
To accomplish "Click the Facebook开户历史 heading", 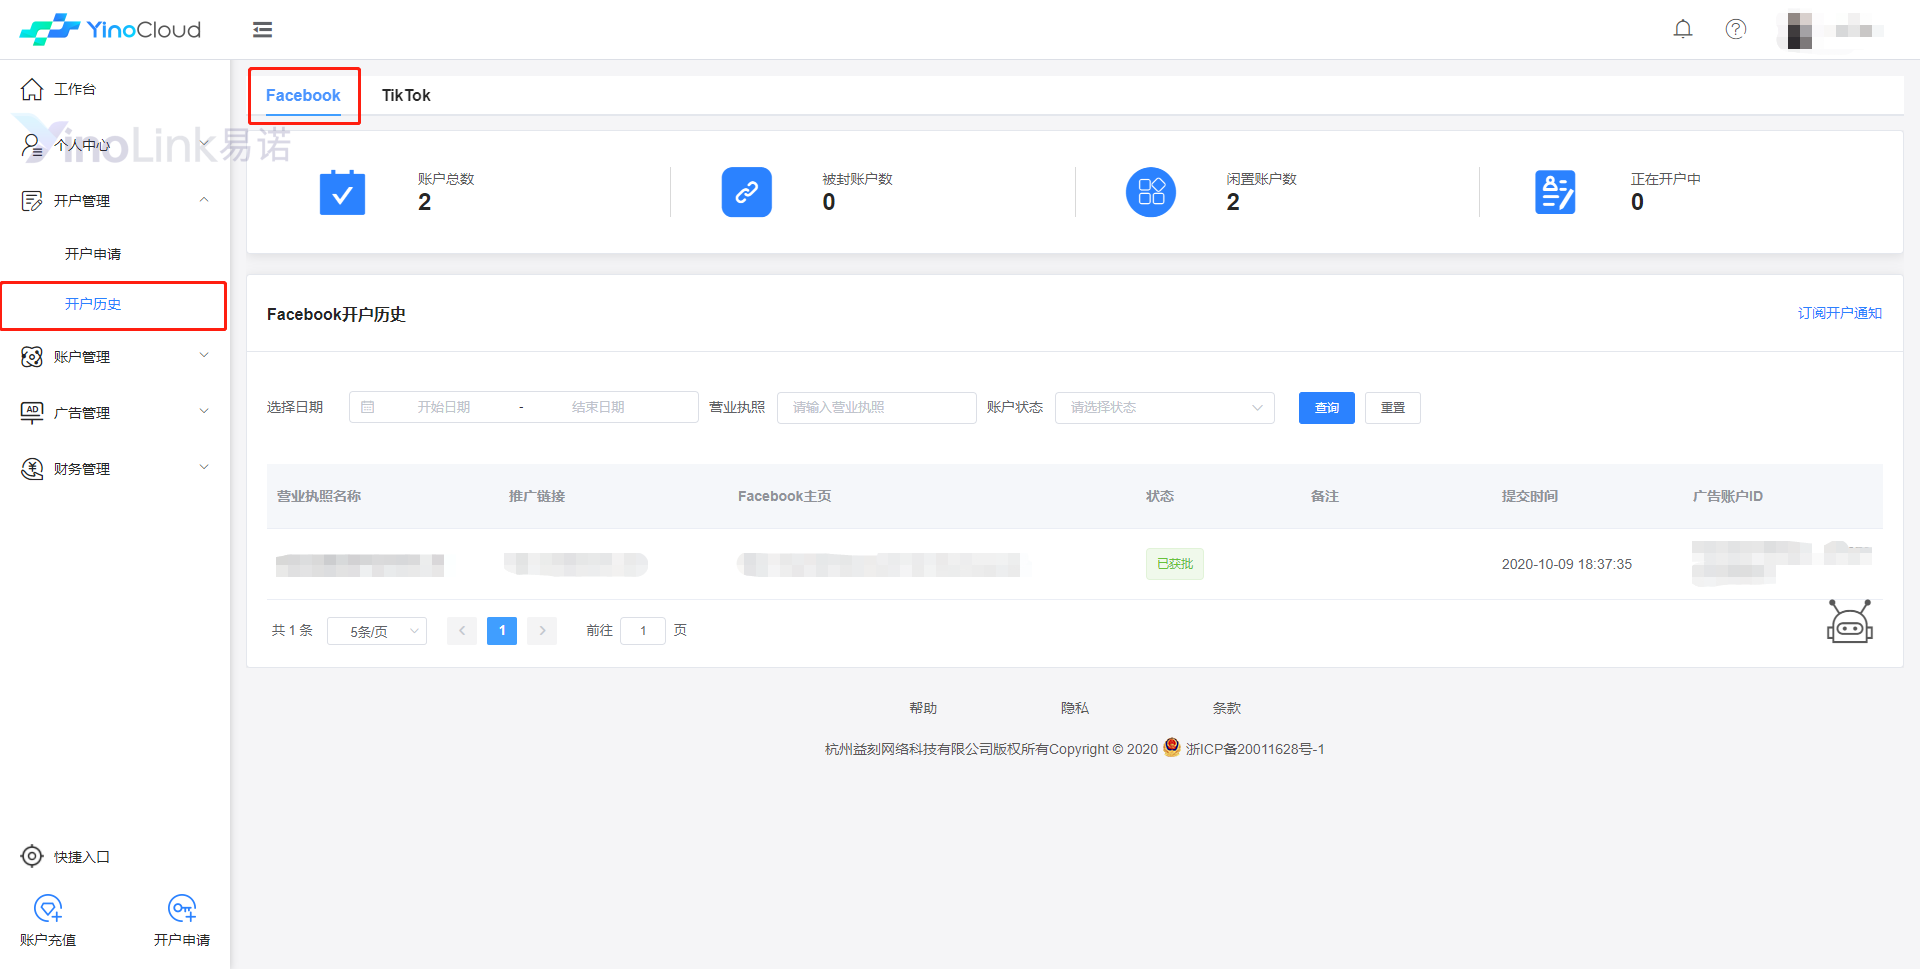I will point(336,314).
